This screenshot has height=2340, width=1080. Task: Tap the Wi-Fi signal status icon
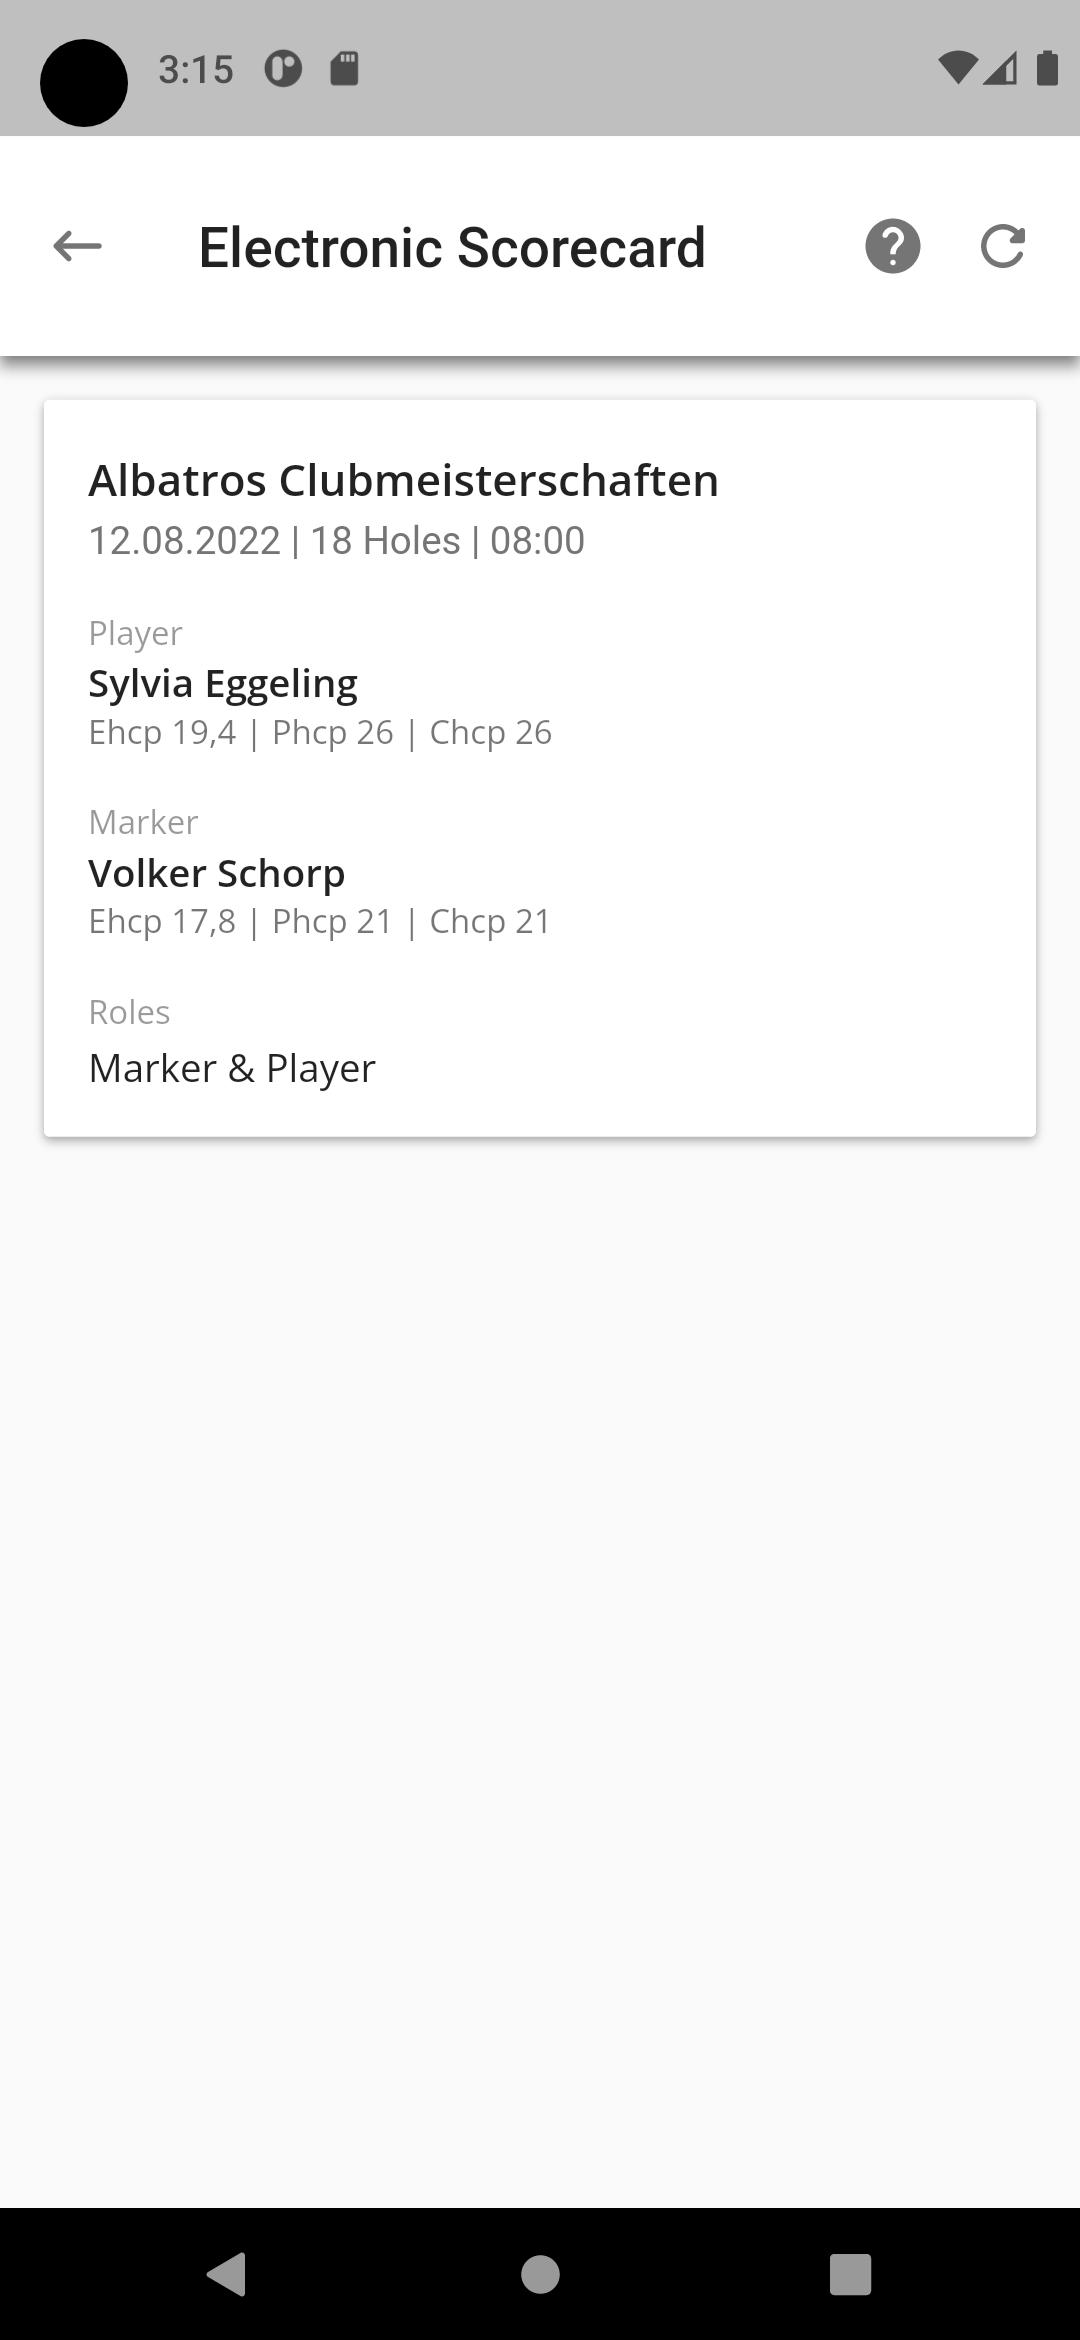pyautogui.click(x=957, y=68)
